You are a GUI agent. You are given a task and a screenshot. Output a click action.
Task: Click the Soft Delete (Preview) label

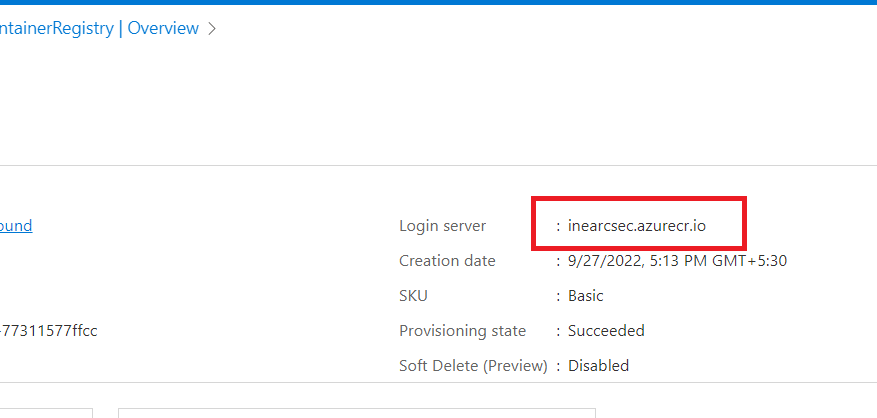tap(473, 366)
